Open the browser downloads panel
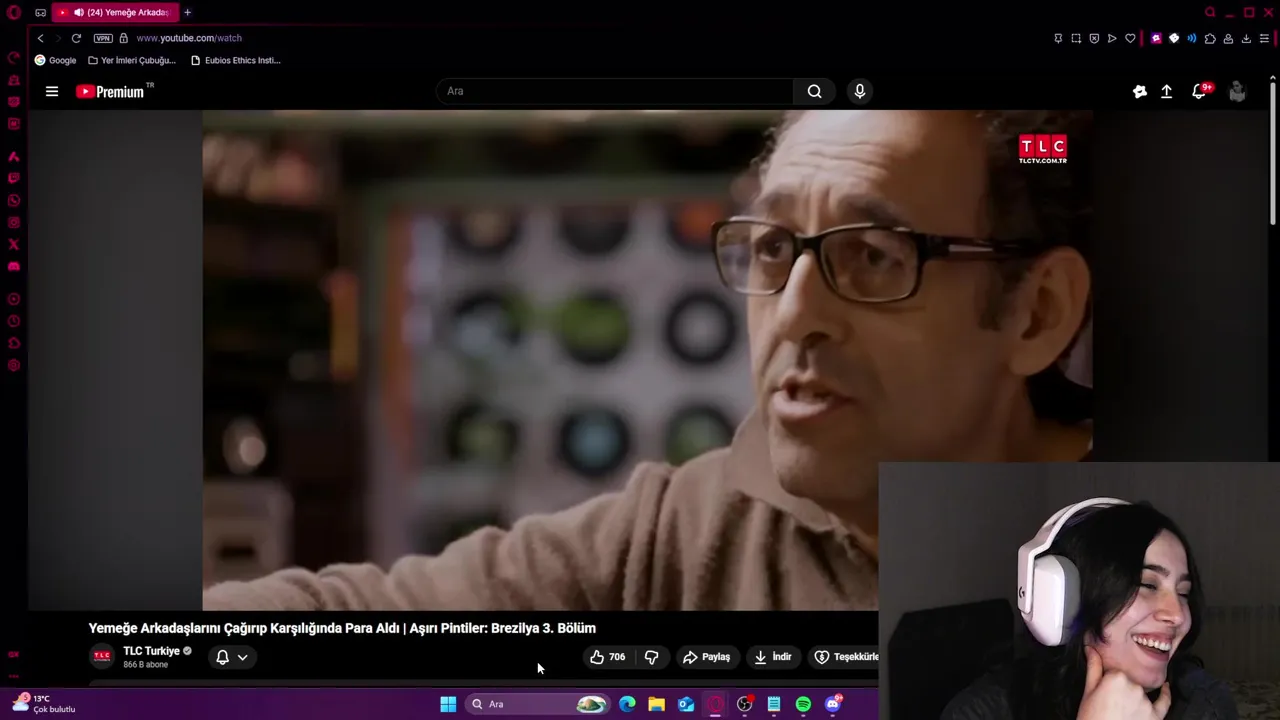This screenshot has height=720, width=1280. pyautogui.click(x=1246, y=38)
